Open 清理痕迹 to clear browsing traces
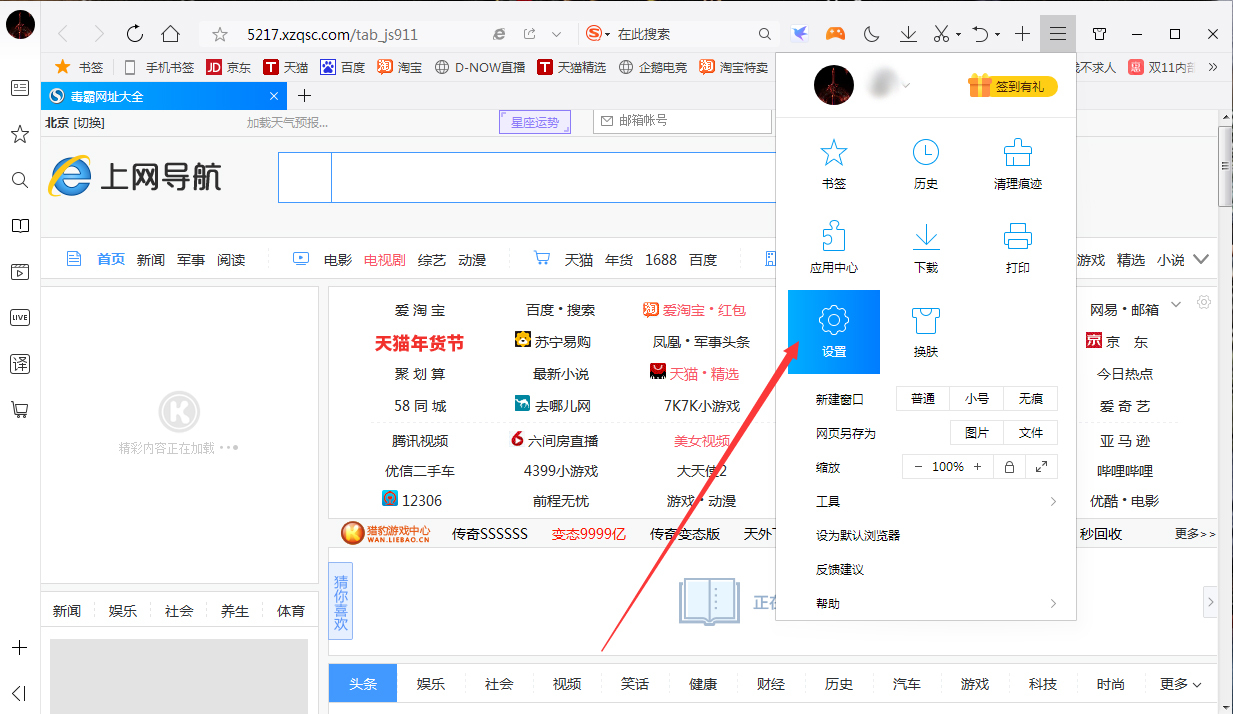The width and height of the screenshot is (1233, 714). [1017, 163]
